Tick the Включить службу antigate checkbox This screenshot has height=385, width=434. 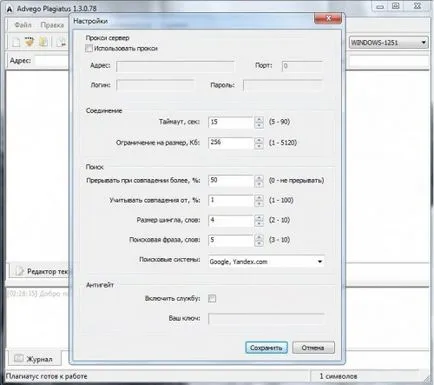coord(212,298)
